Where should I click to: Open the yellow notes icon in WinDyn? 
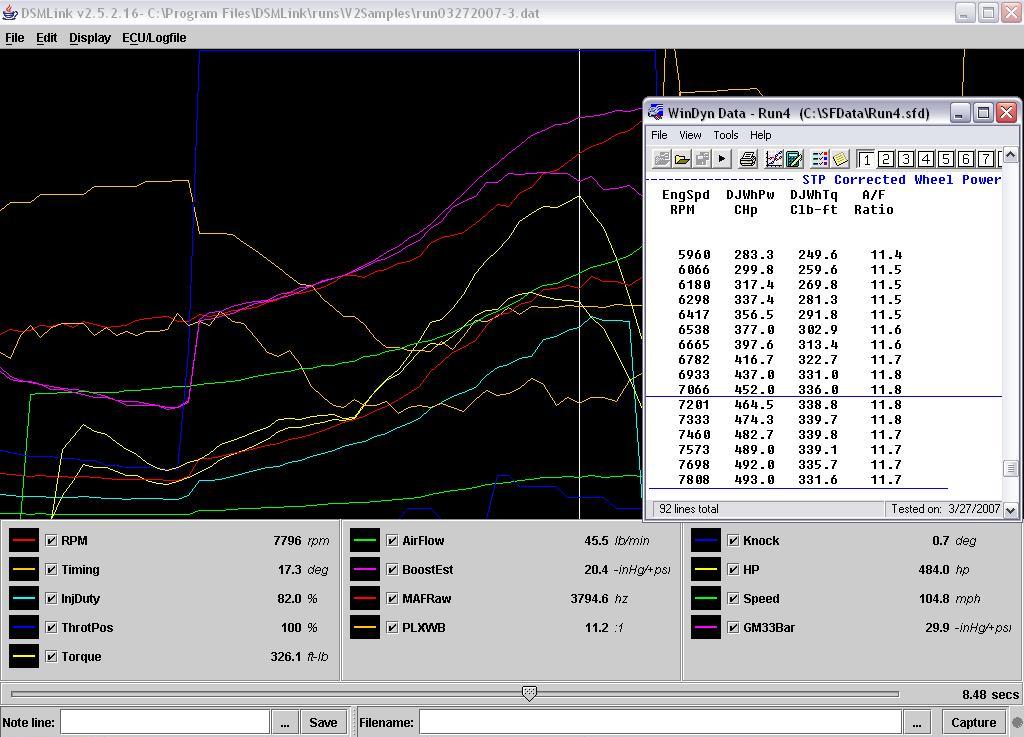[x=840, y=159]
